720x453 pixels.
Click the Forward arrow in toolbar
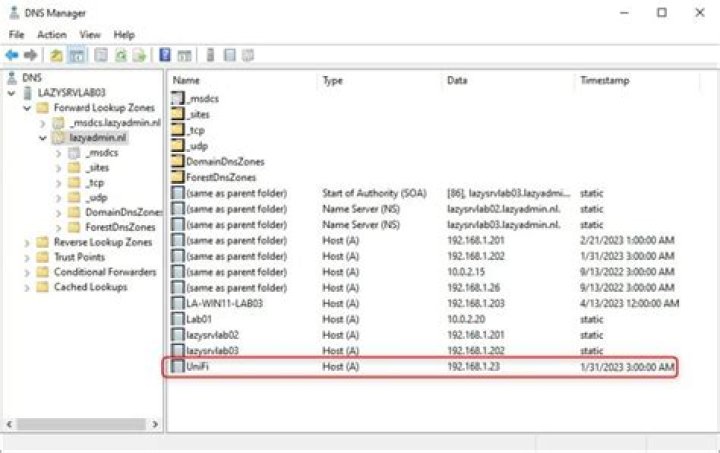[31, 55]
